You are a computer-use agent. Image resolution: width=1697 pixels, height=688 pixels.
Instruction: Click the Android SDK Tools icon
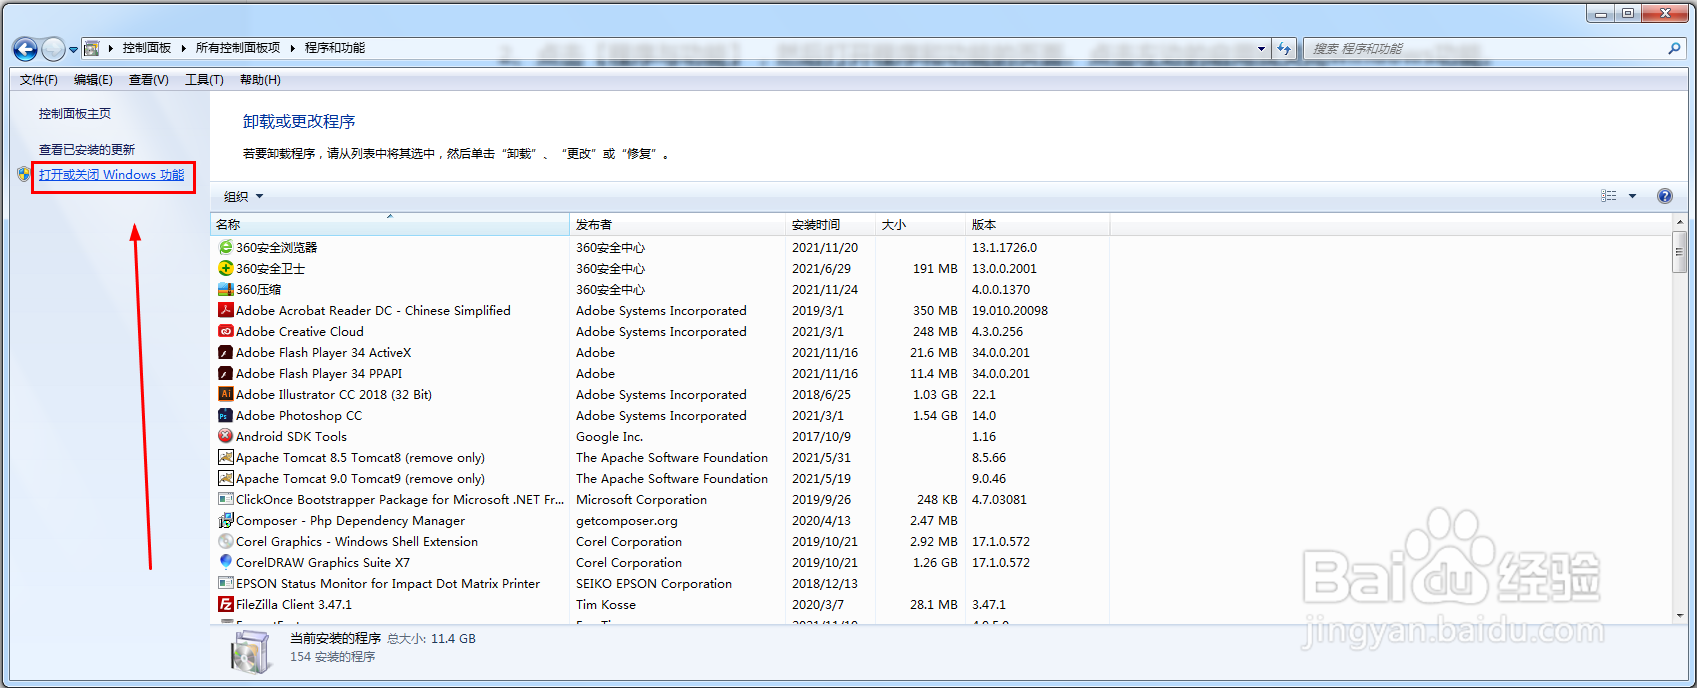tap(226, 436)
